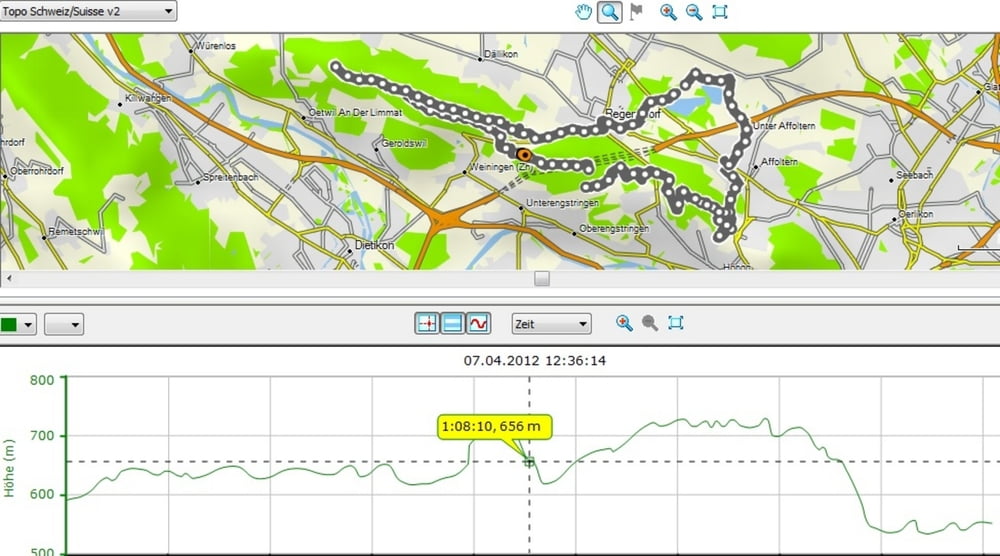The height and width of the screenshot is (556, 1000).
Task: Click the date 07.04.2012 12:36:14 label
Action: coord(534,361)
